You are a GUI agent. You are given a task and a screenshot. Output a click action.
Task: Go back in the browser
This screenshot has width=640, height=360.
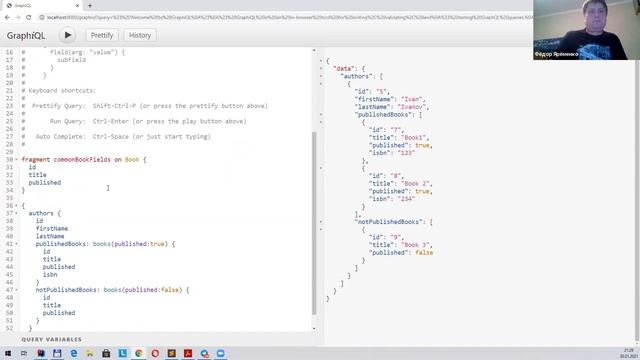click(x=7, y=17)
